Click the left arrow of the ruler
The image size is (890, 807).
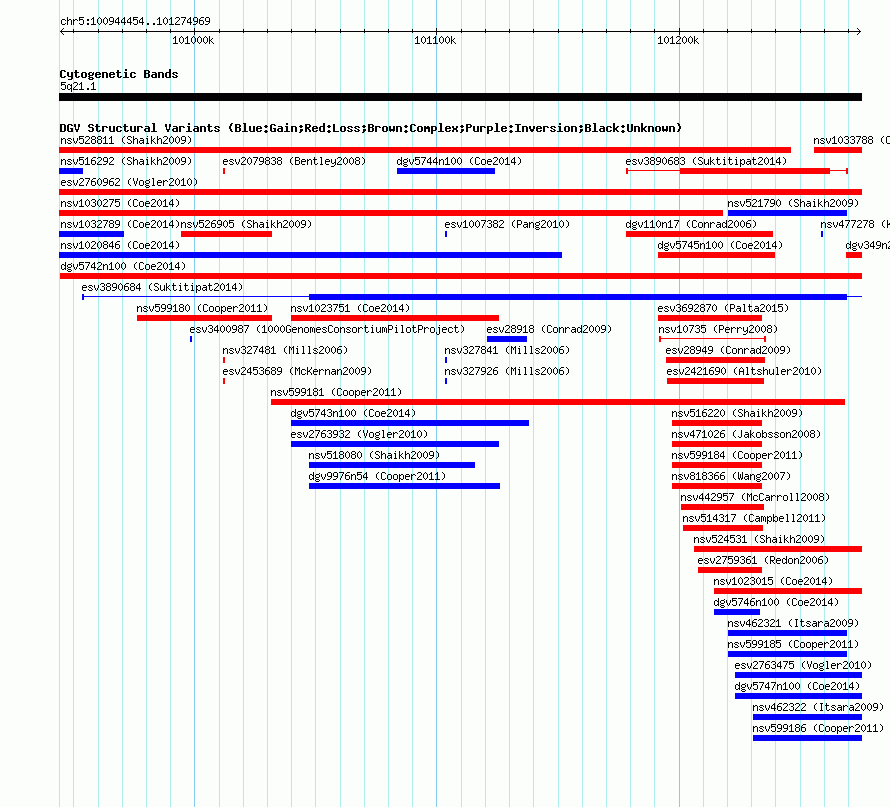pos(62,31)
